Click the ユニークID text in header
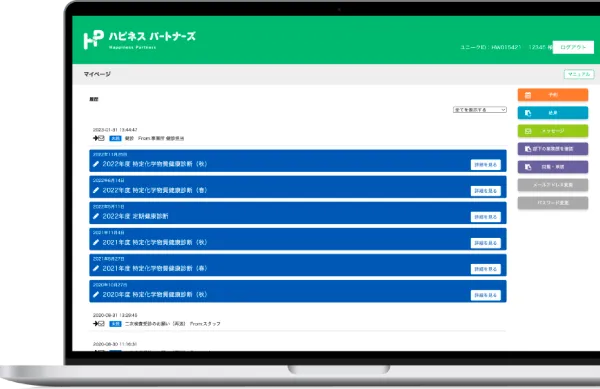The width and height of the screenshot is (600, 389). click(x=491, y=47)
